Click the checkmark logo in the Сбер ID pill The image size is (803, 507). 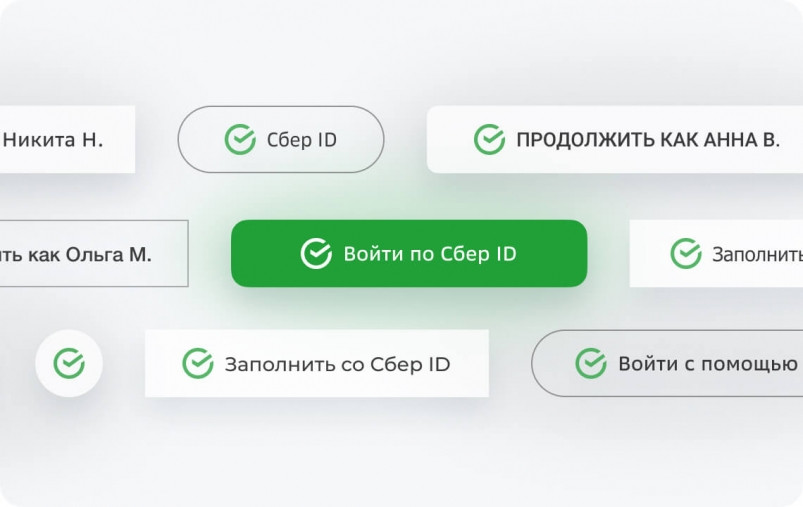pos(240,140)
